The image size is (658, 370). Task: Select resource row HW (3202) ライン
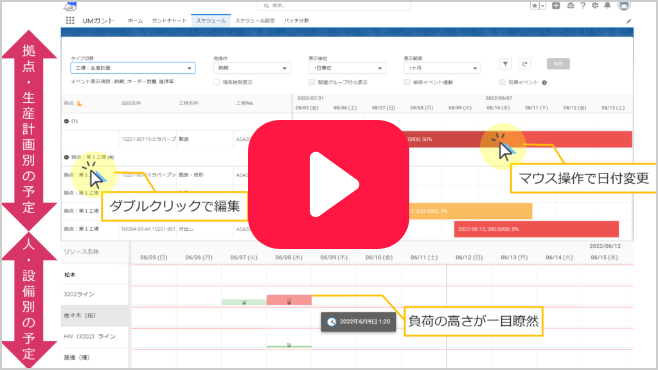tap(95, 336)
